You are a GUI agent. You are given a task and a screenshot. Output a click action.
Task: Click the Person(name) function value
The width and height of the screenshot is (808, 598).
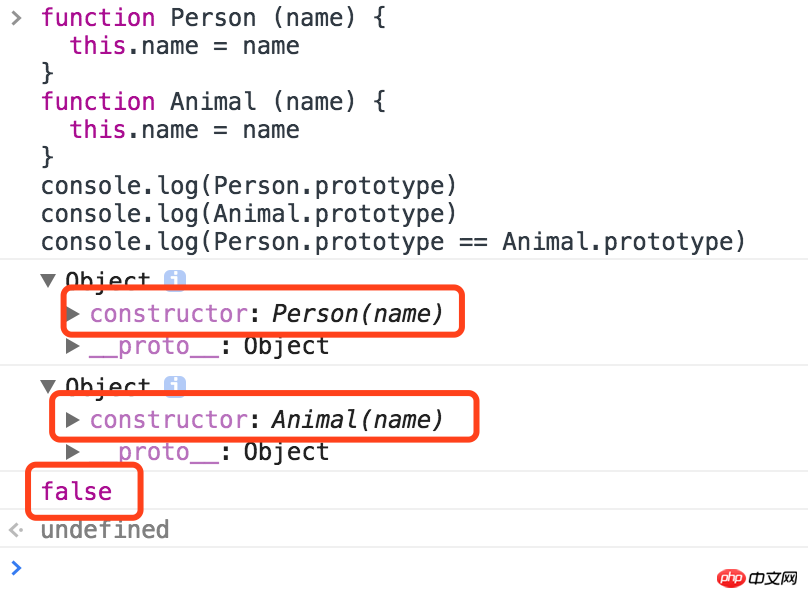pos(357,314)
